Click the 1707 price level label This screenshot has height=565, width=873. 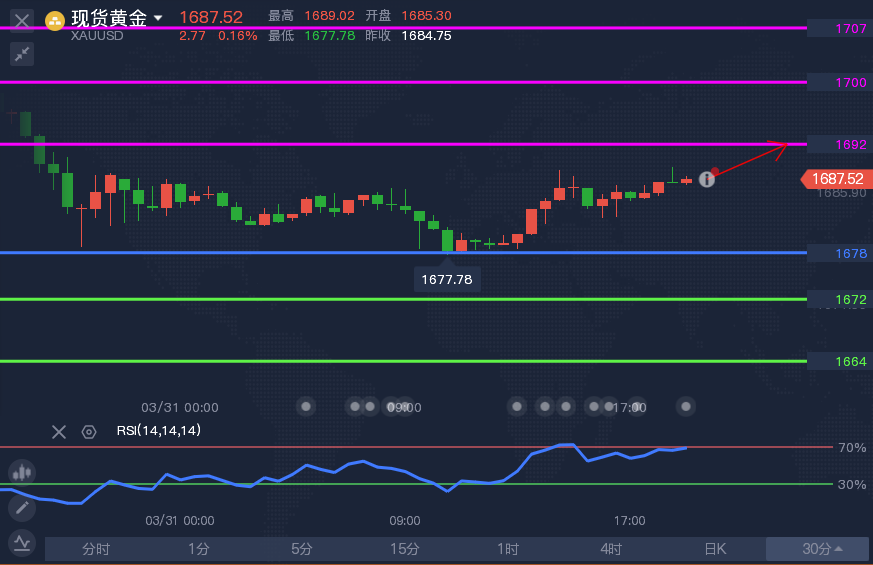(x=851, y=28)
